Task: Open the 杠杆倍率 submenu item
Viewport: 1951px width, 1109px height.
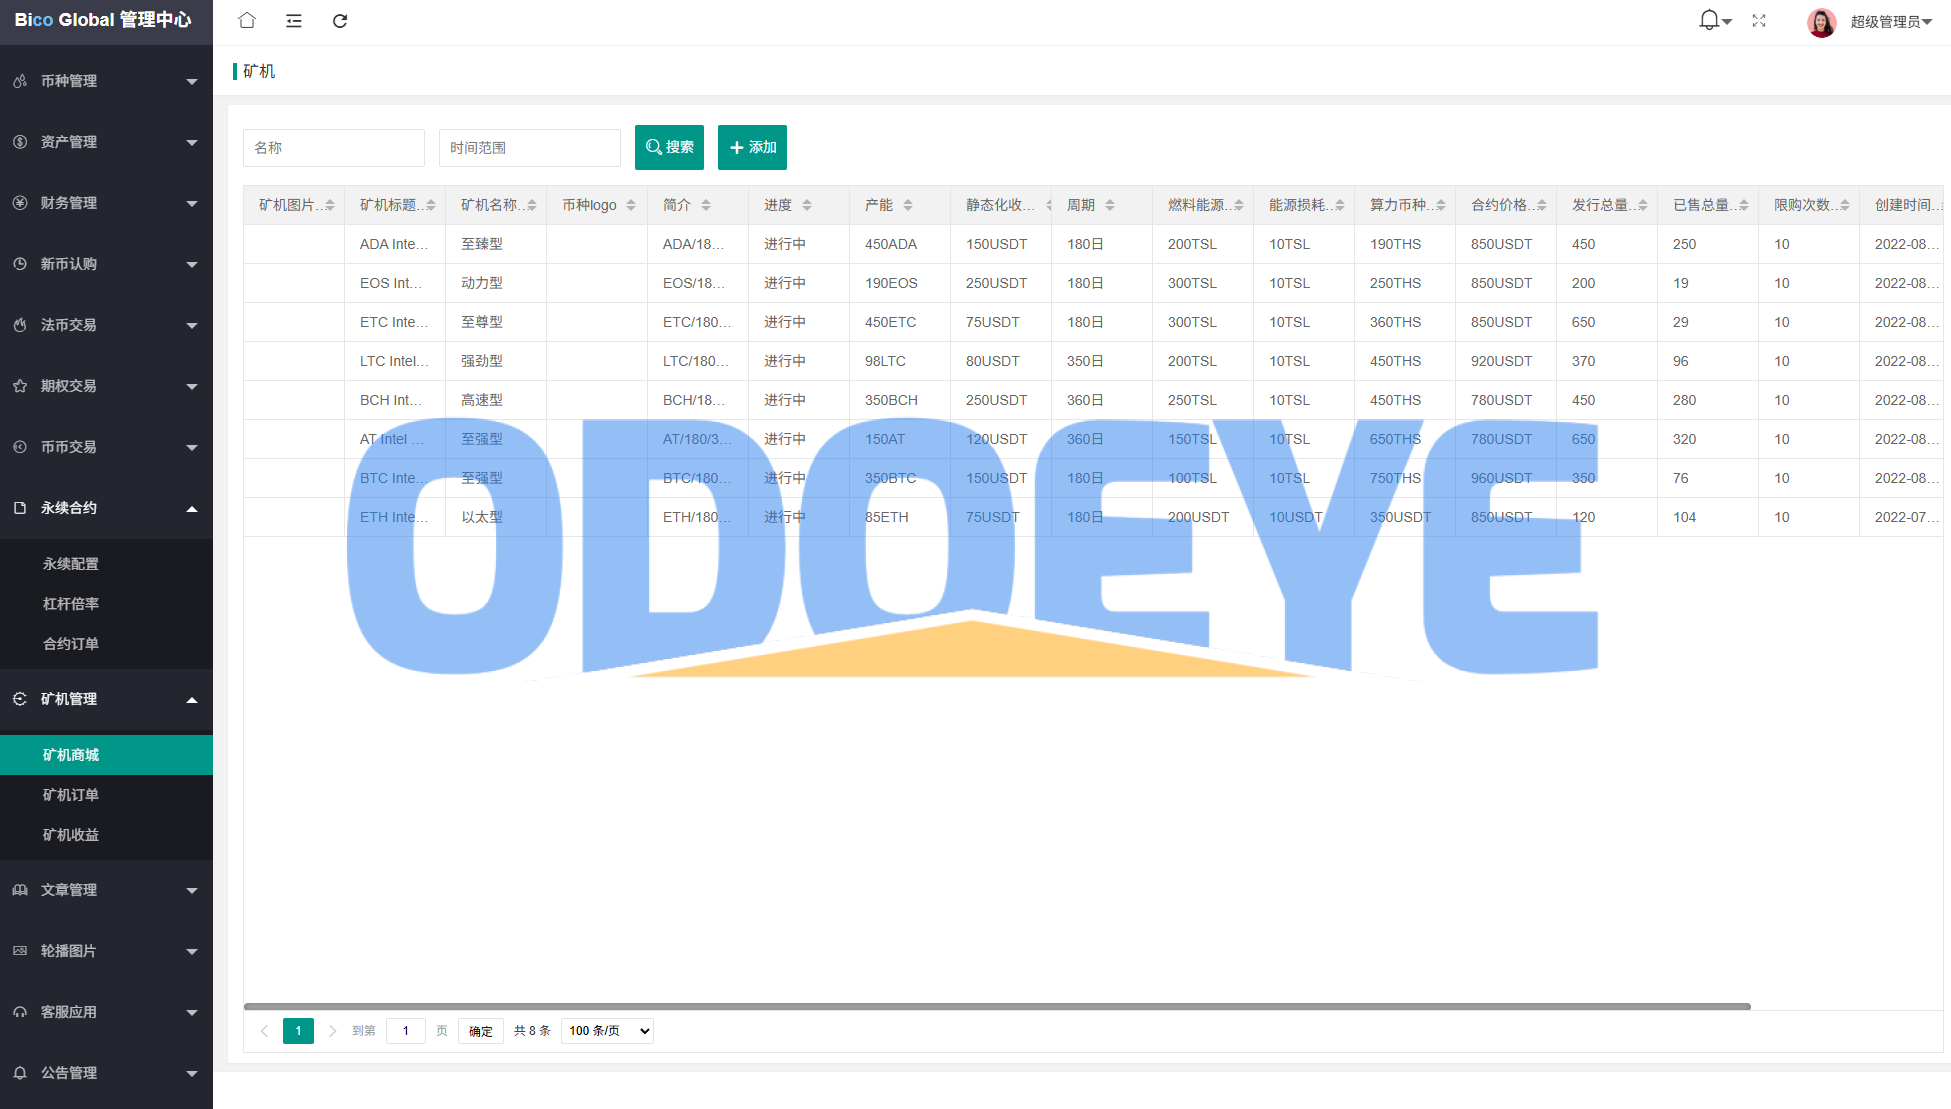Action: [71, 604]
